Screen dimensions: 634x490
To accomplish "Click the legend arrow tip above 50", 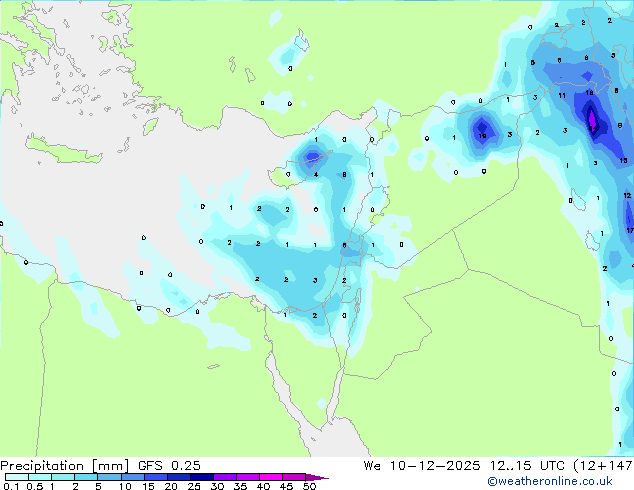I will [317, 477].
